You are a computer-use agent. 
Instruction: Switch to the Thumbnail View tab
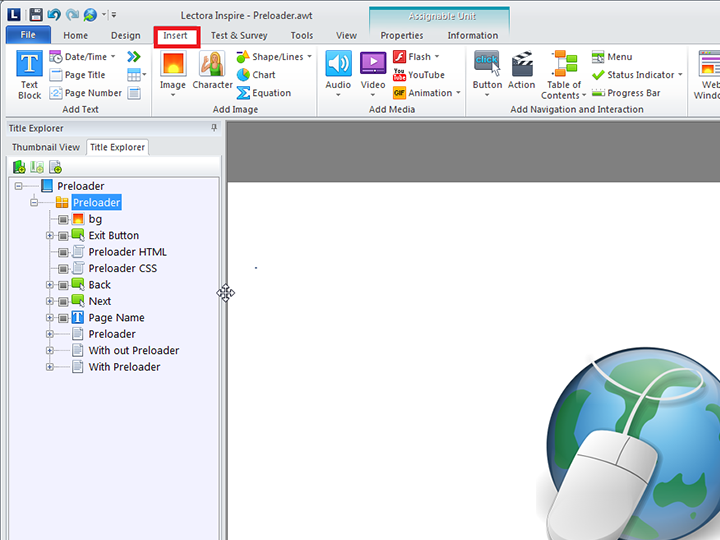[45, 147]
